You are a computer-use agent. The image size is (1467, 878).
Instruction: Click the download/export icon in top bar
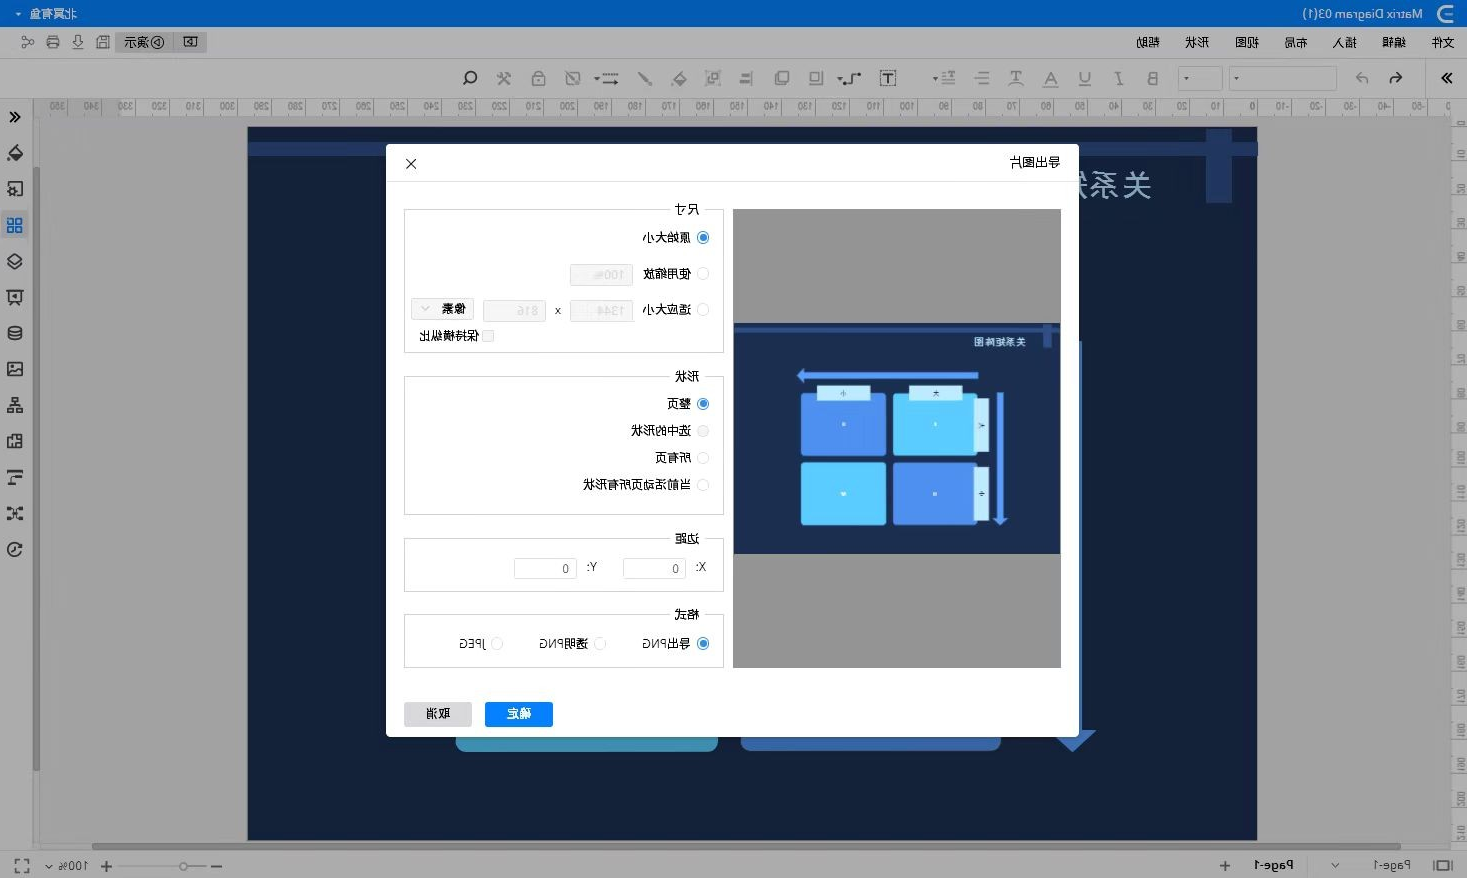click(78, 42)
